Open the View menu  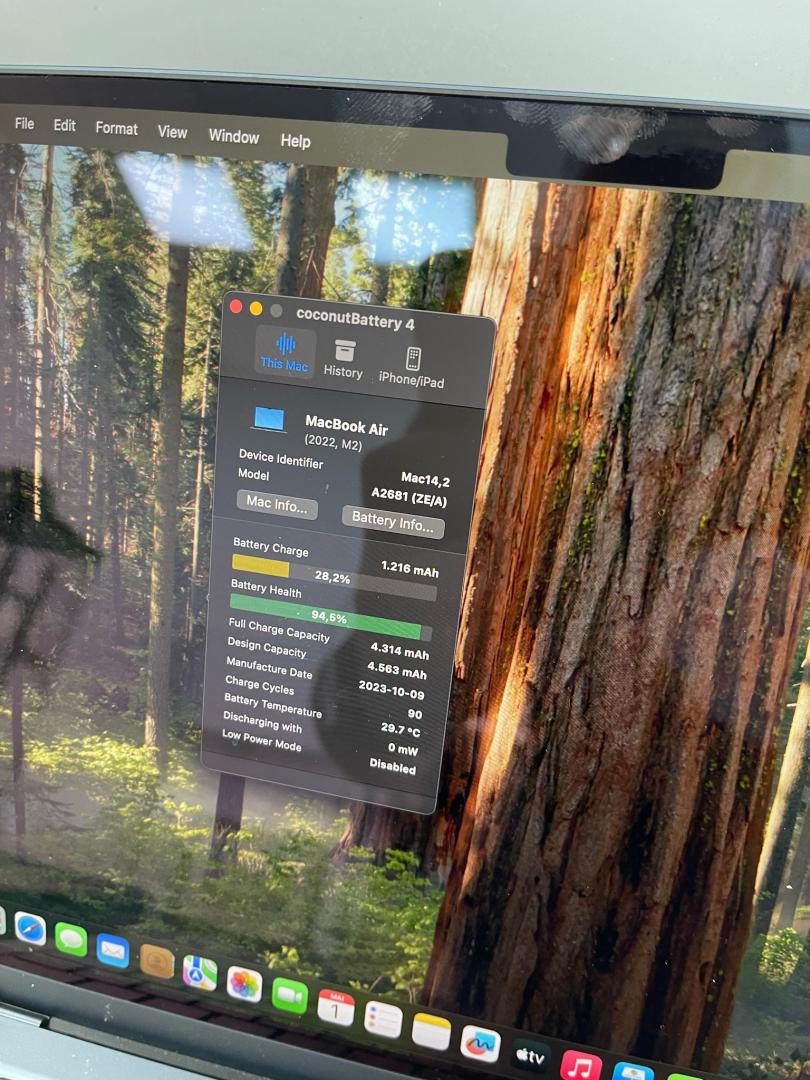172,132
